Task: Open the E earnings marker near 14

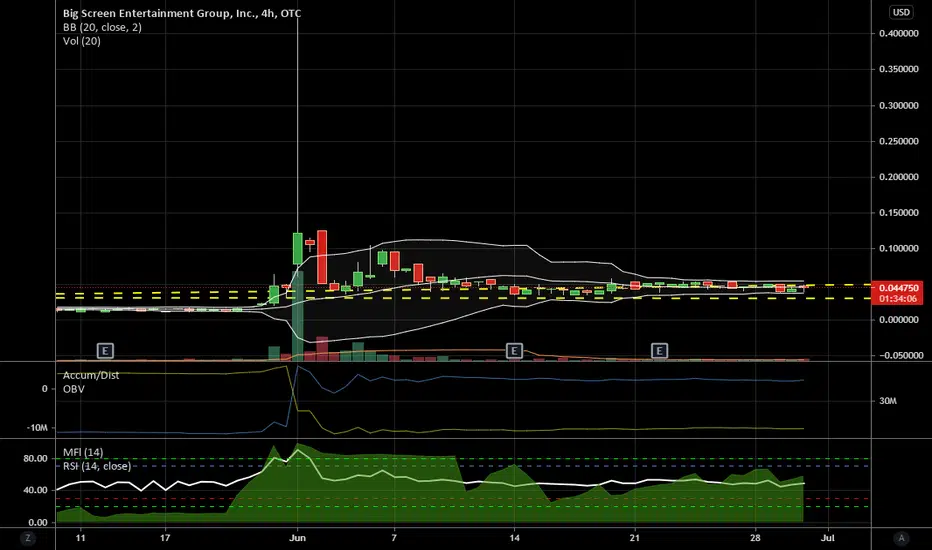Action: click(514, 351)
